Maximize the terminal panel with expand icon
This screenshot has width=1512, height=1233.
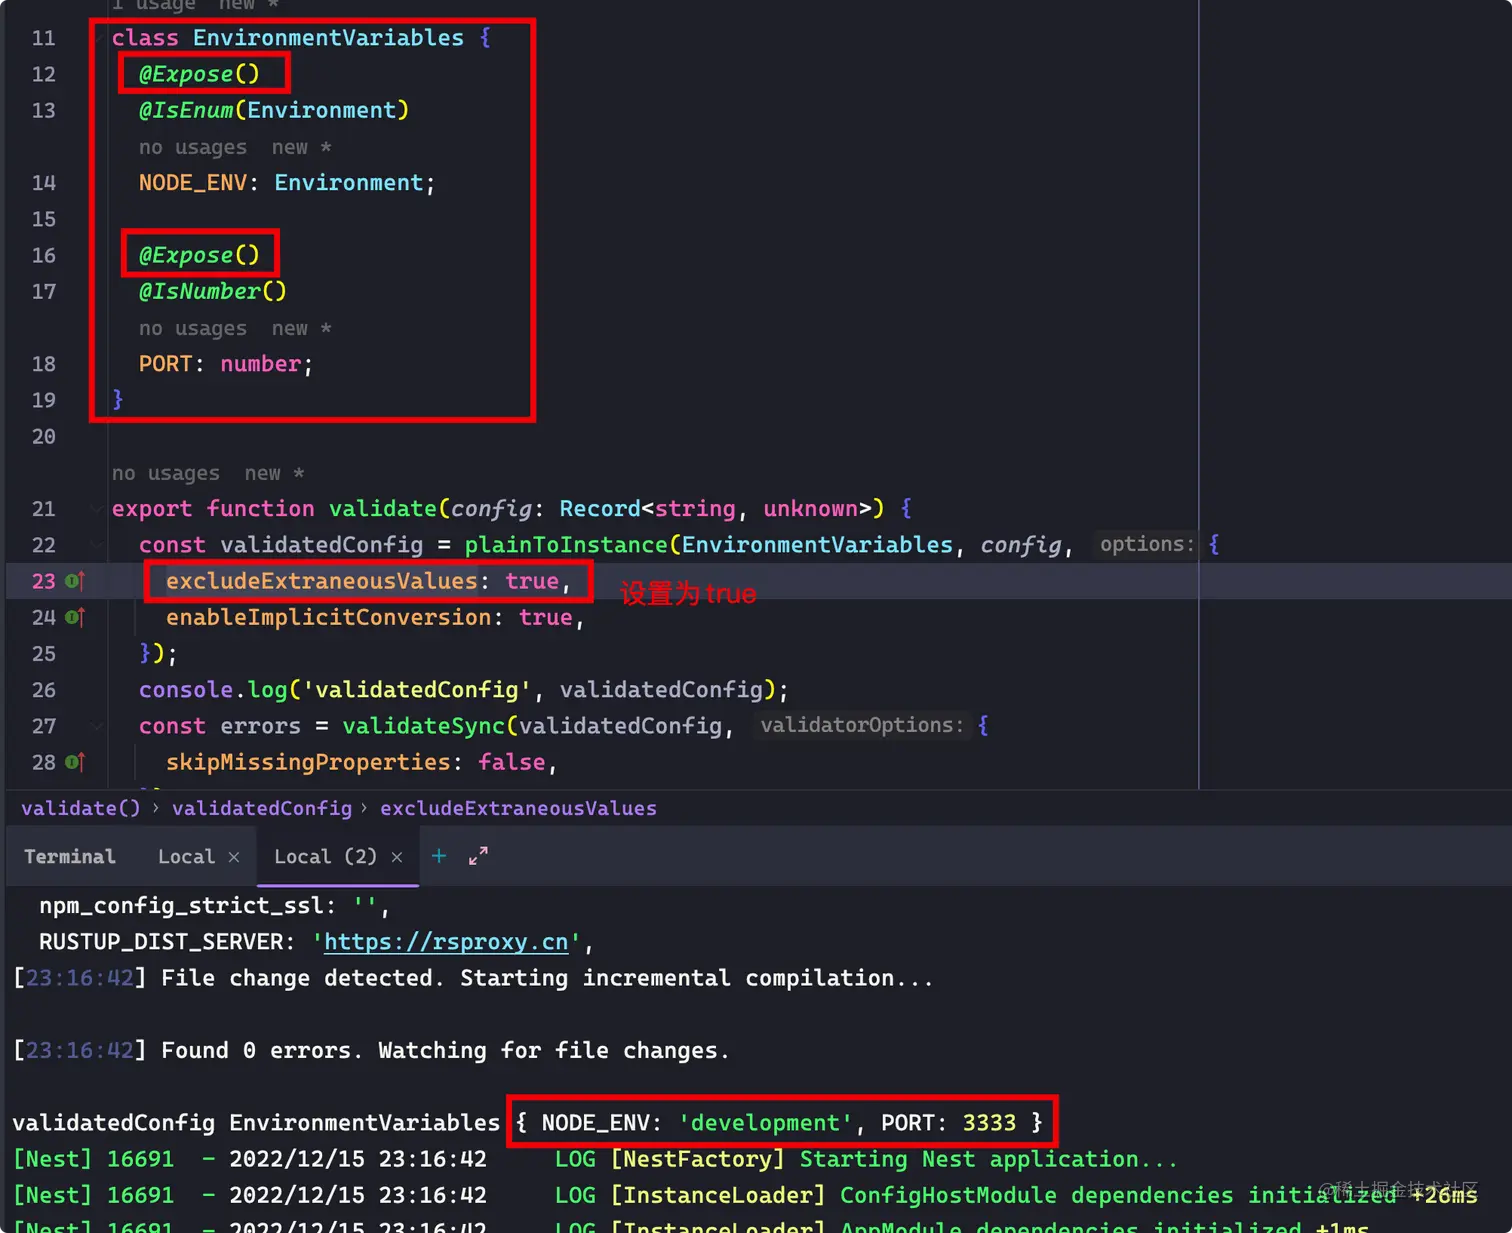point(479,856)
